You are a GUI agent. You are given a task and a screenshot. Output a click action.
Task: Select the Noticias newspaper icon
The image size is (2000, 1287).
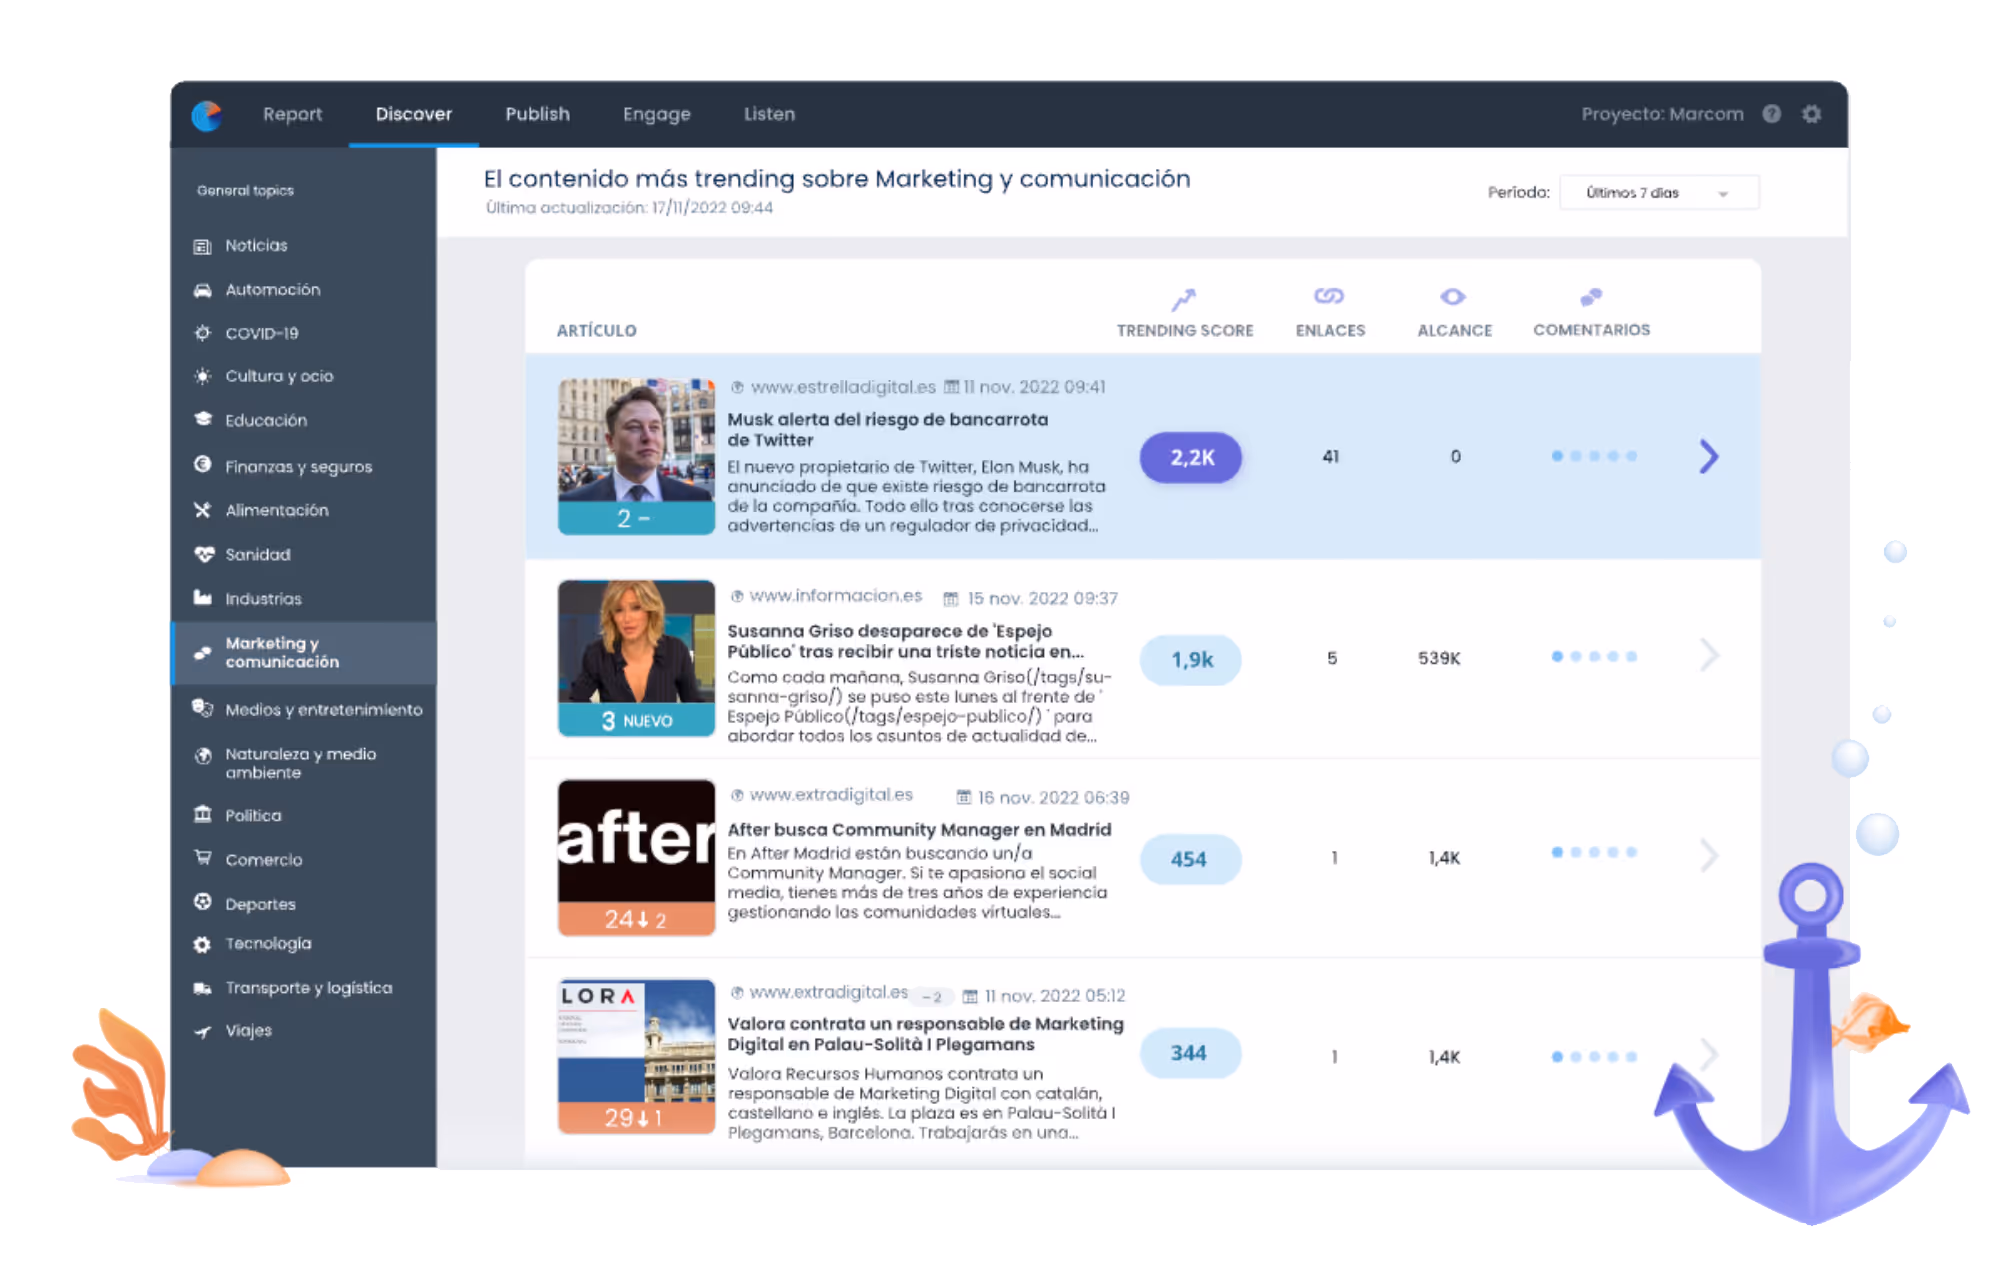click(x=203, y=246)
